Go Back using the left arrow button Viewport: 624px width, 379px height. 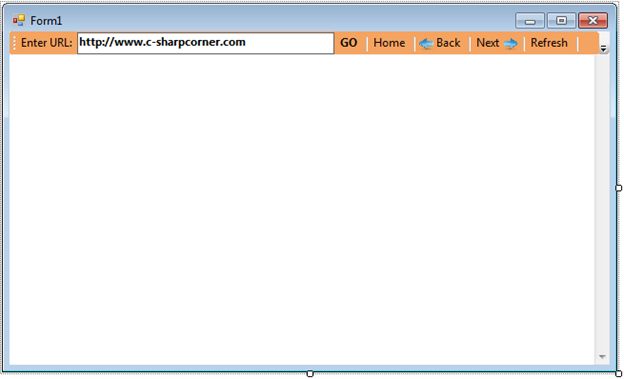pyautogui.click(x=440, y=43)
